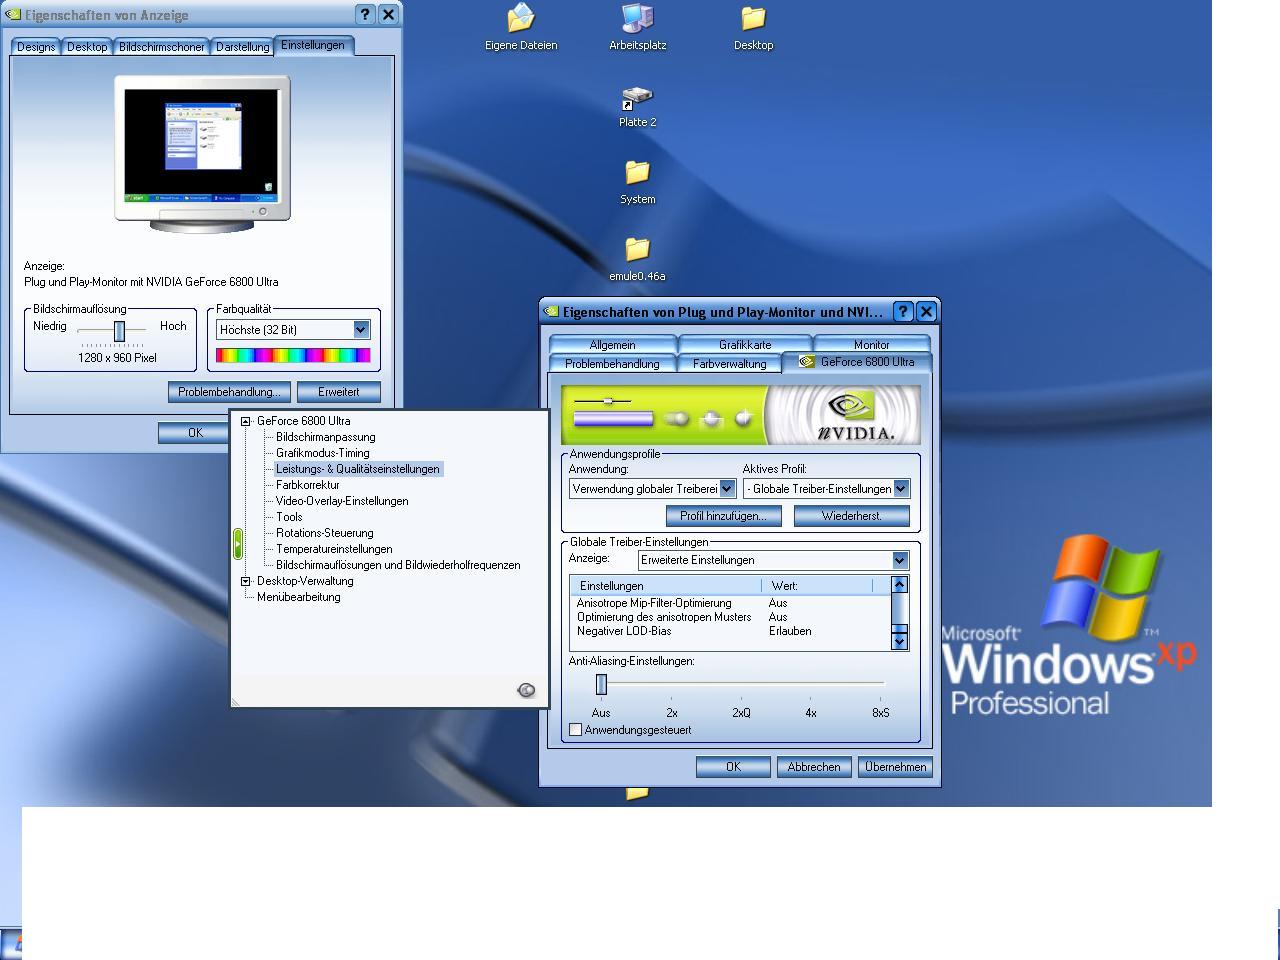Viewport: 1280px width, 960px height.
Task: Select Rotations-Steuerung in the tree
Action: click(x=325, y=533)
